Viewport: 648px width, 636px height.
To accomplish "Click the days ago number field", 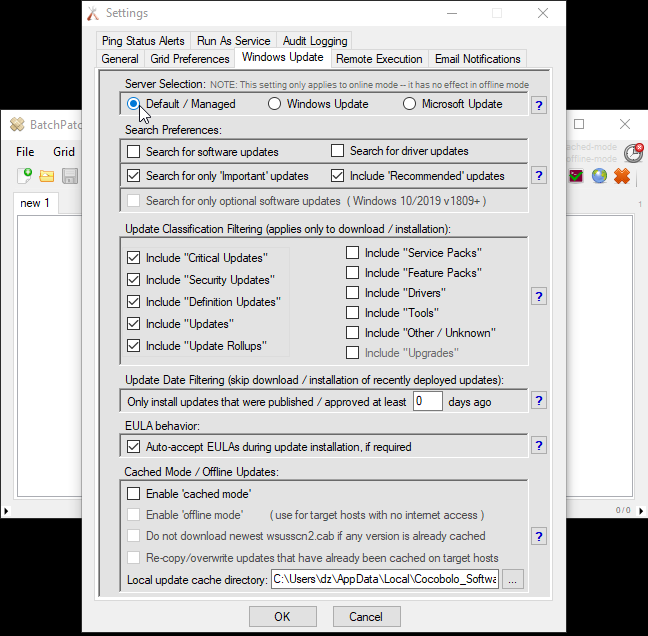I will point(428,401).
